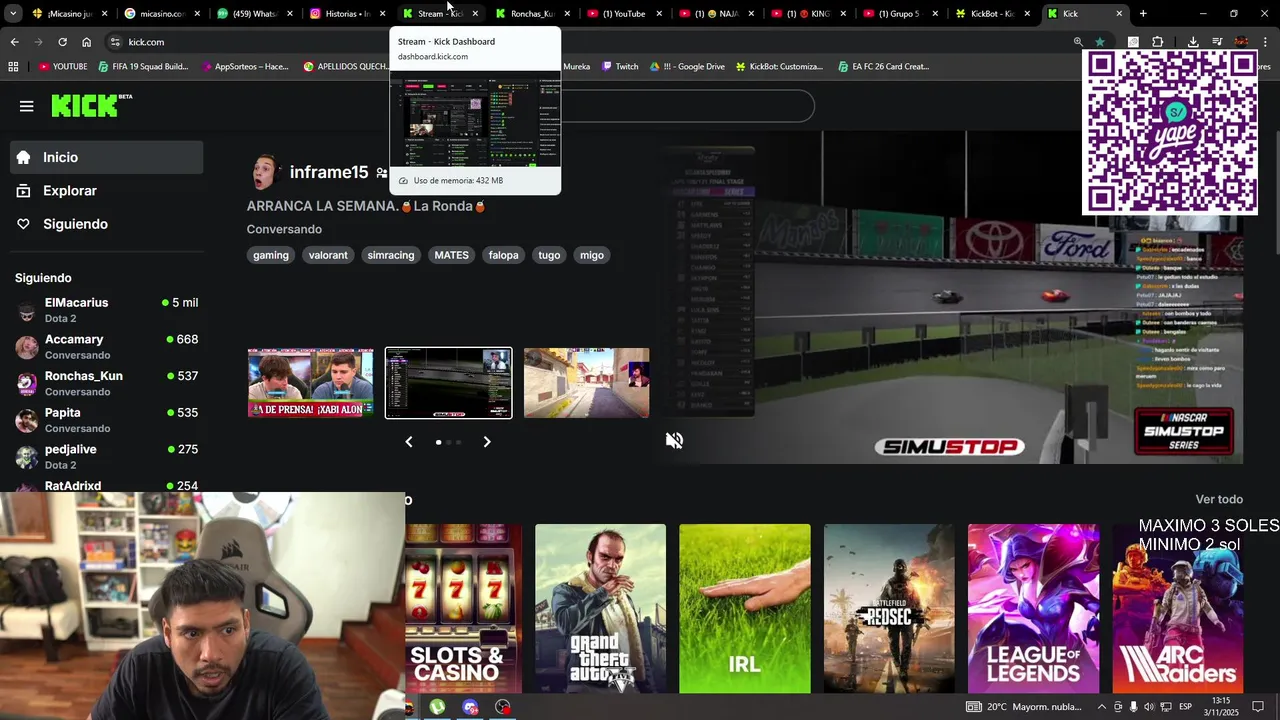
Task: Open League of Legends category card
Action: click(1033, 608)
